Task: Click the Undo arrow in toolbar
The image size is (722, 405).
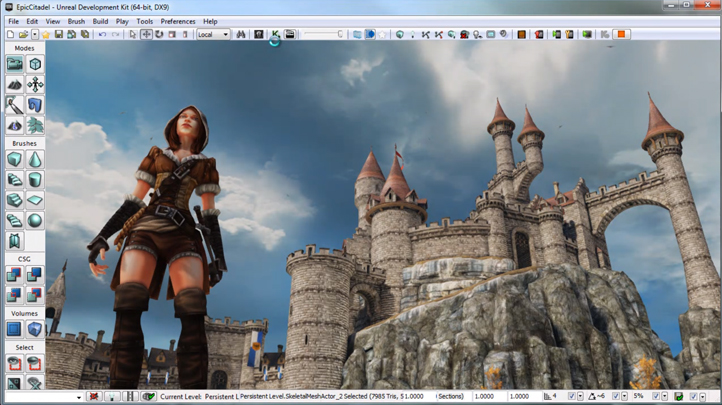Action: [103, 35]
